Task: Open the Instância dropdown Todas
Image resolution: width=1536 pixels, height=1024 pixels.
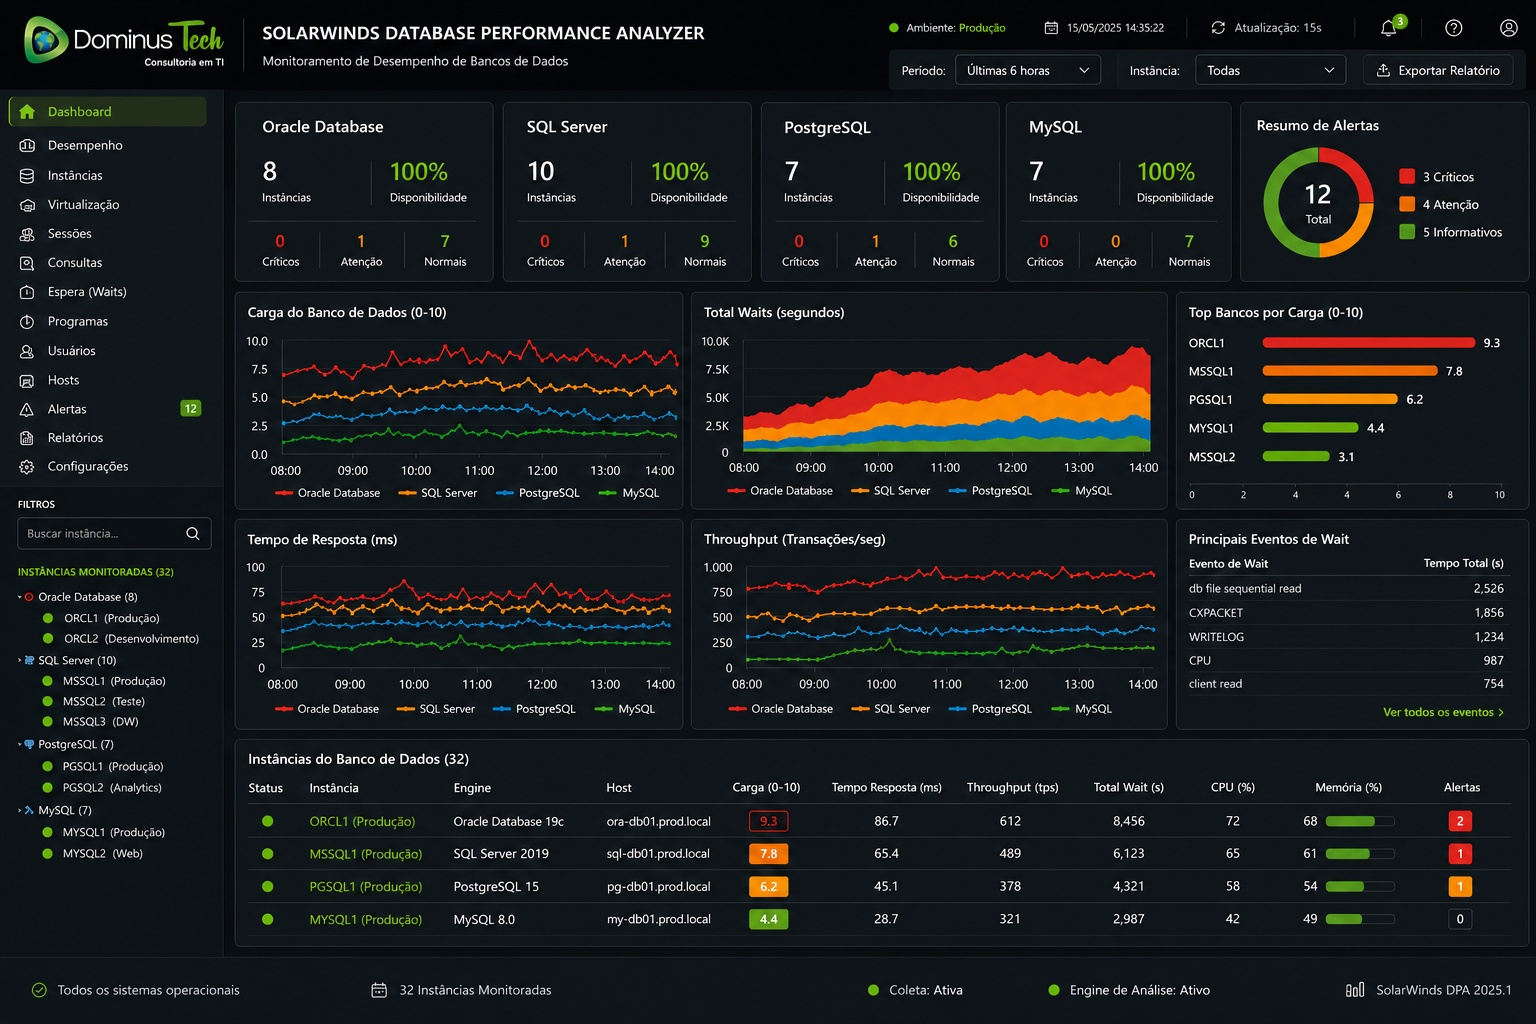Action: tap(1270, 70)
